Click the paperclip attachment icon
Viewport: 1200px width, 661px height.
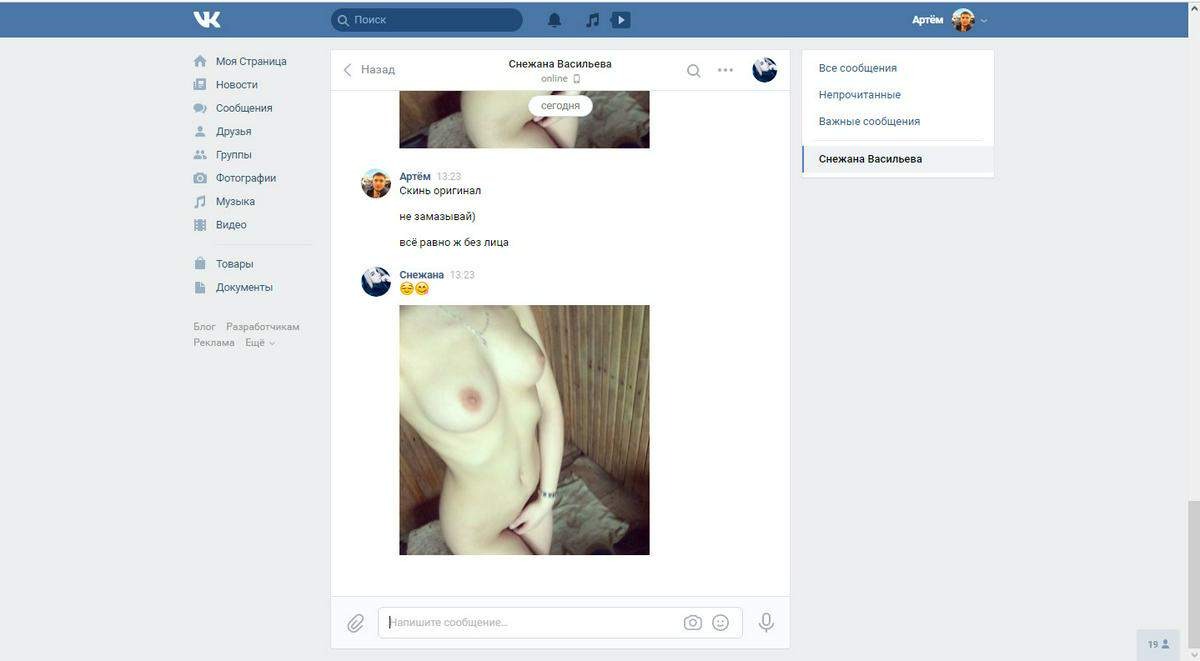(x=355, y=623)
